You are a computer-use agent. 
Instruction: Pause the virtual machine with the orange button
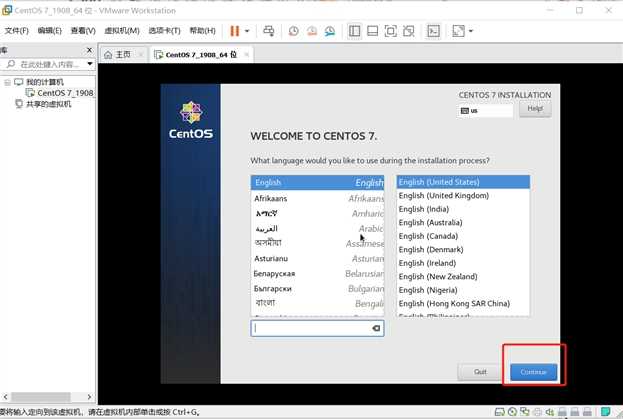(235, 31)
